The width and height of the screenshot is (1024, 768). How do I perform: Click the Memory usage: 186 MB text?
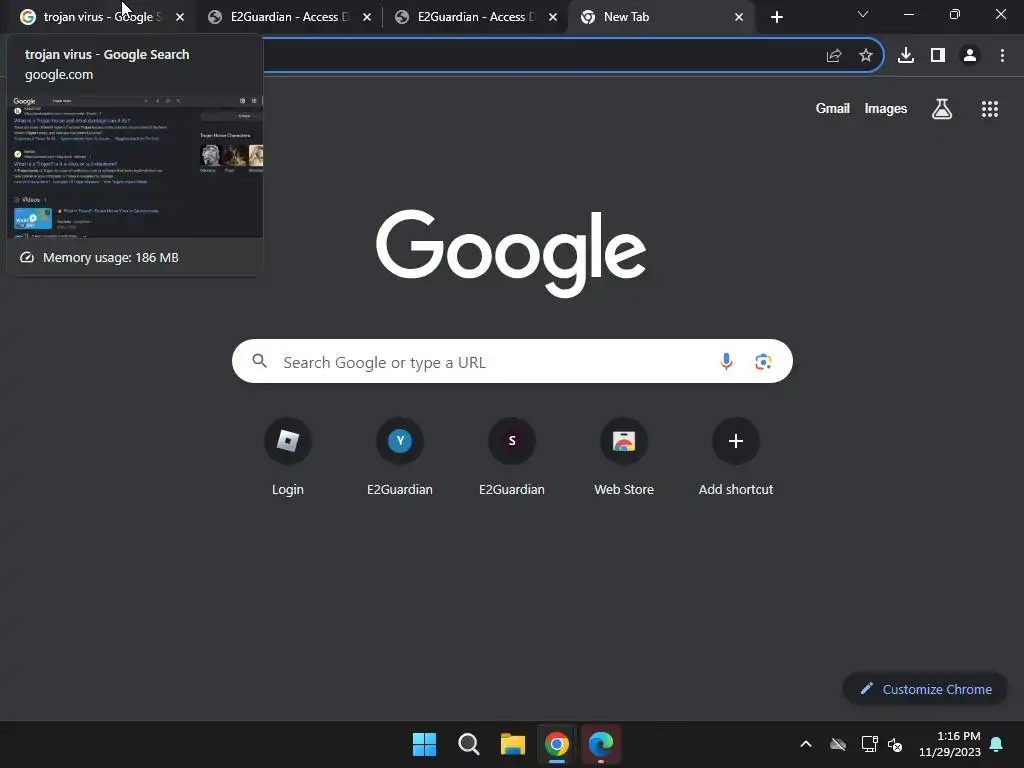click(110, 257)
